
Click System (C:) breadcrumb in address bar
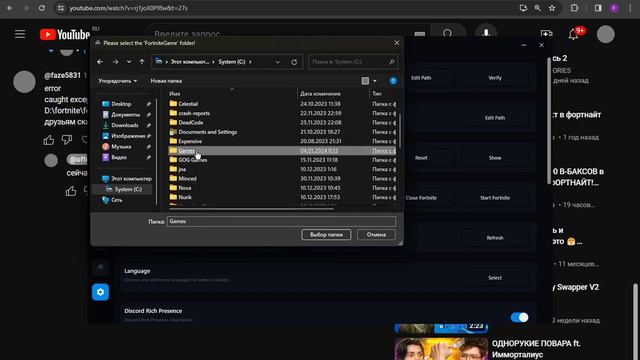[231, 62]
